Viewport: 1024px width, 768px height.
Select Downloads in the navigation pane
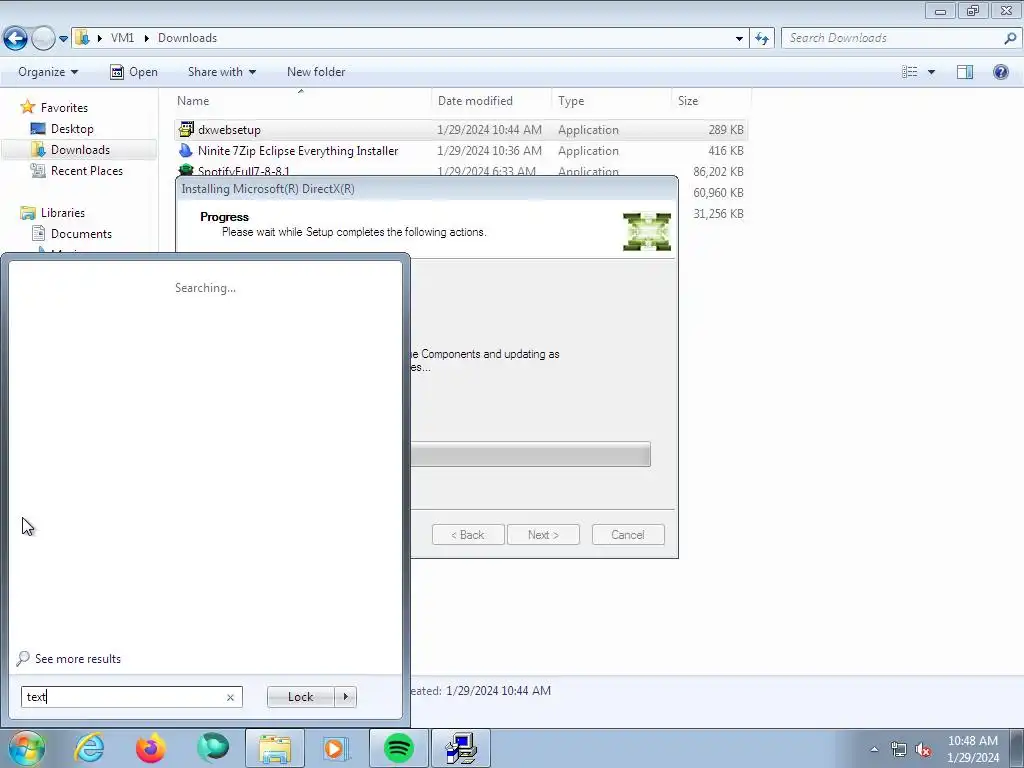pos(80,150)
